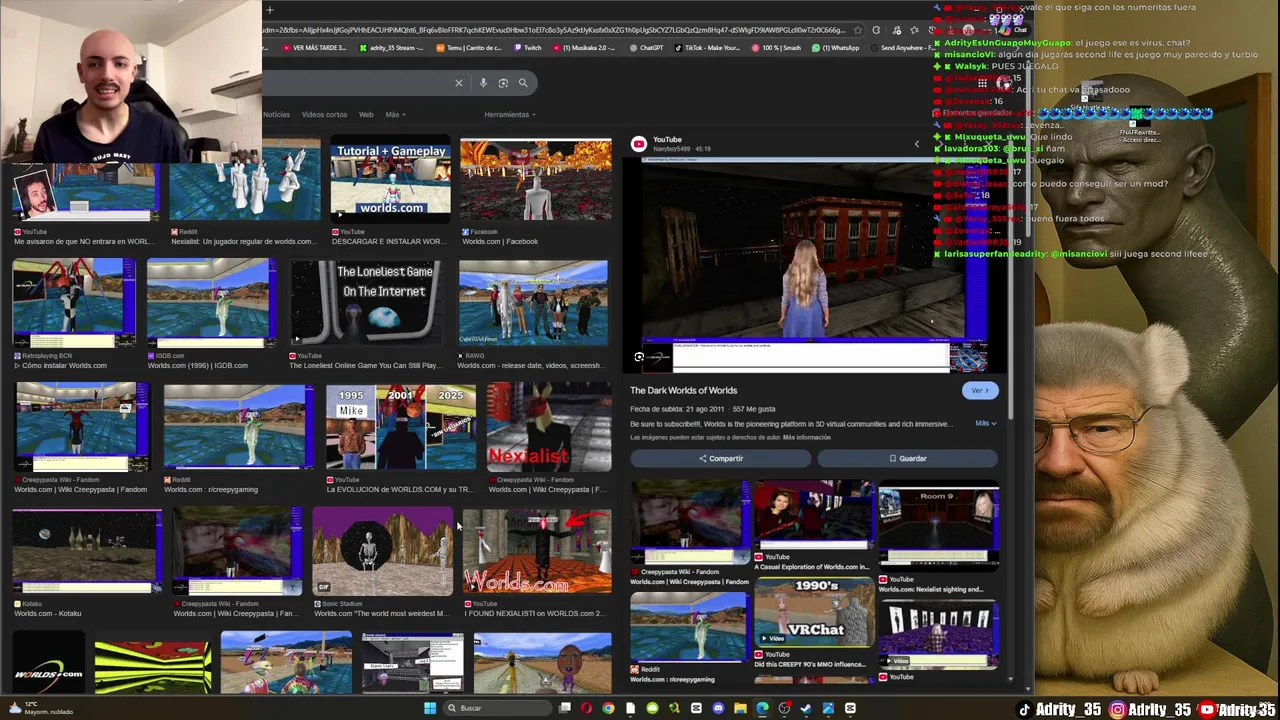Open the TikTok bookmark
Image resolution: width=1280 pixels, height=720 pixels.
708,48
